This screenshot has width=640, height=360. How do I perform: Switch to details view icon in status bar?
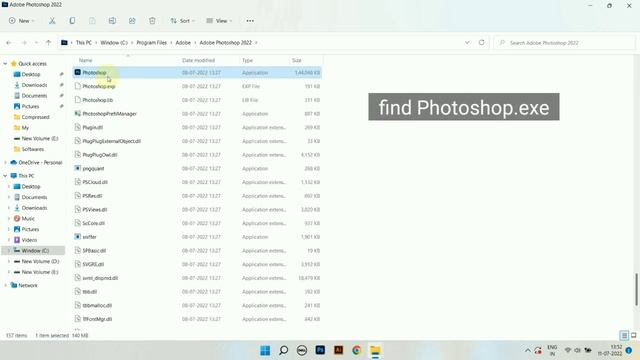pyautogui.click(x=624, y=336)
